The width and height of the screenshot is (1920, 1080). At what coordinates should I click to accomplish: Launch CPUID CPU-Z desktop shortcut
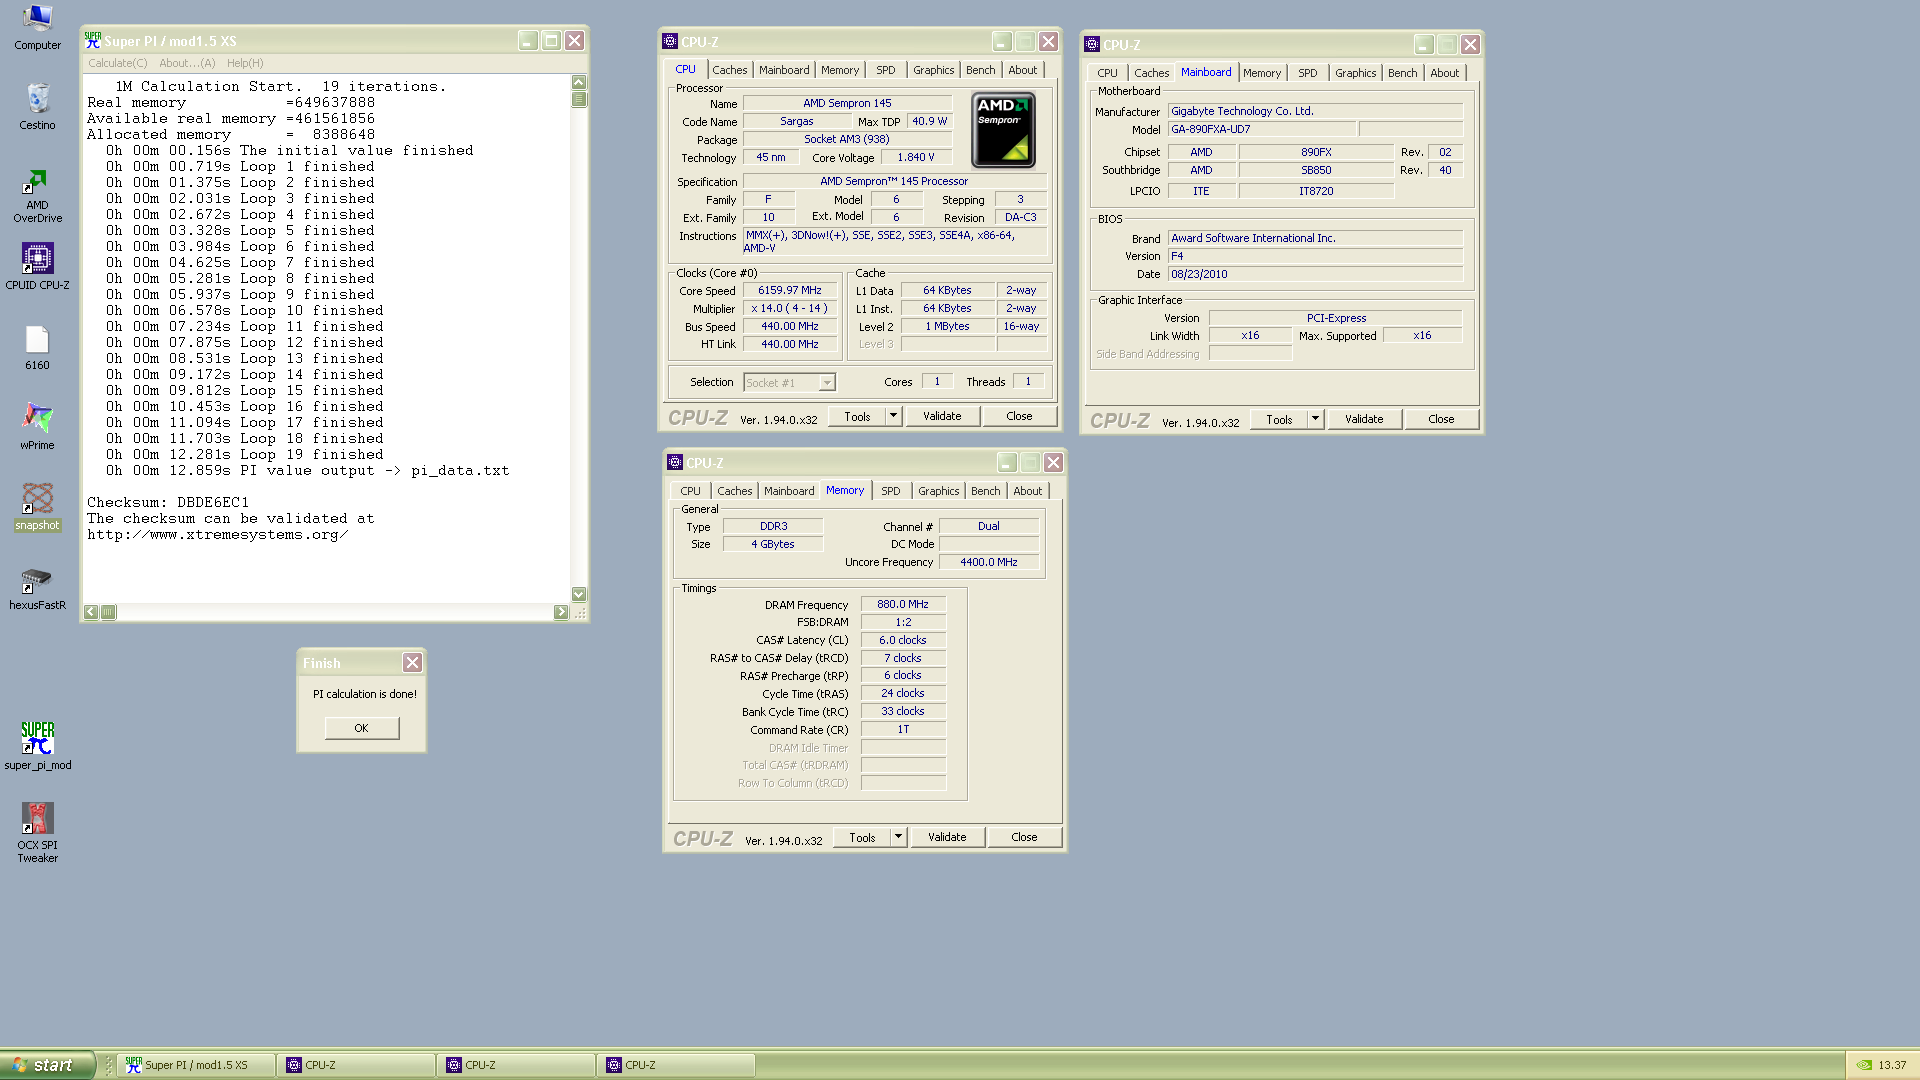(37, 266)
